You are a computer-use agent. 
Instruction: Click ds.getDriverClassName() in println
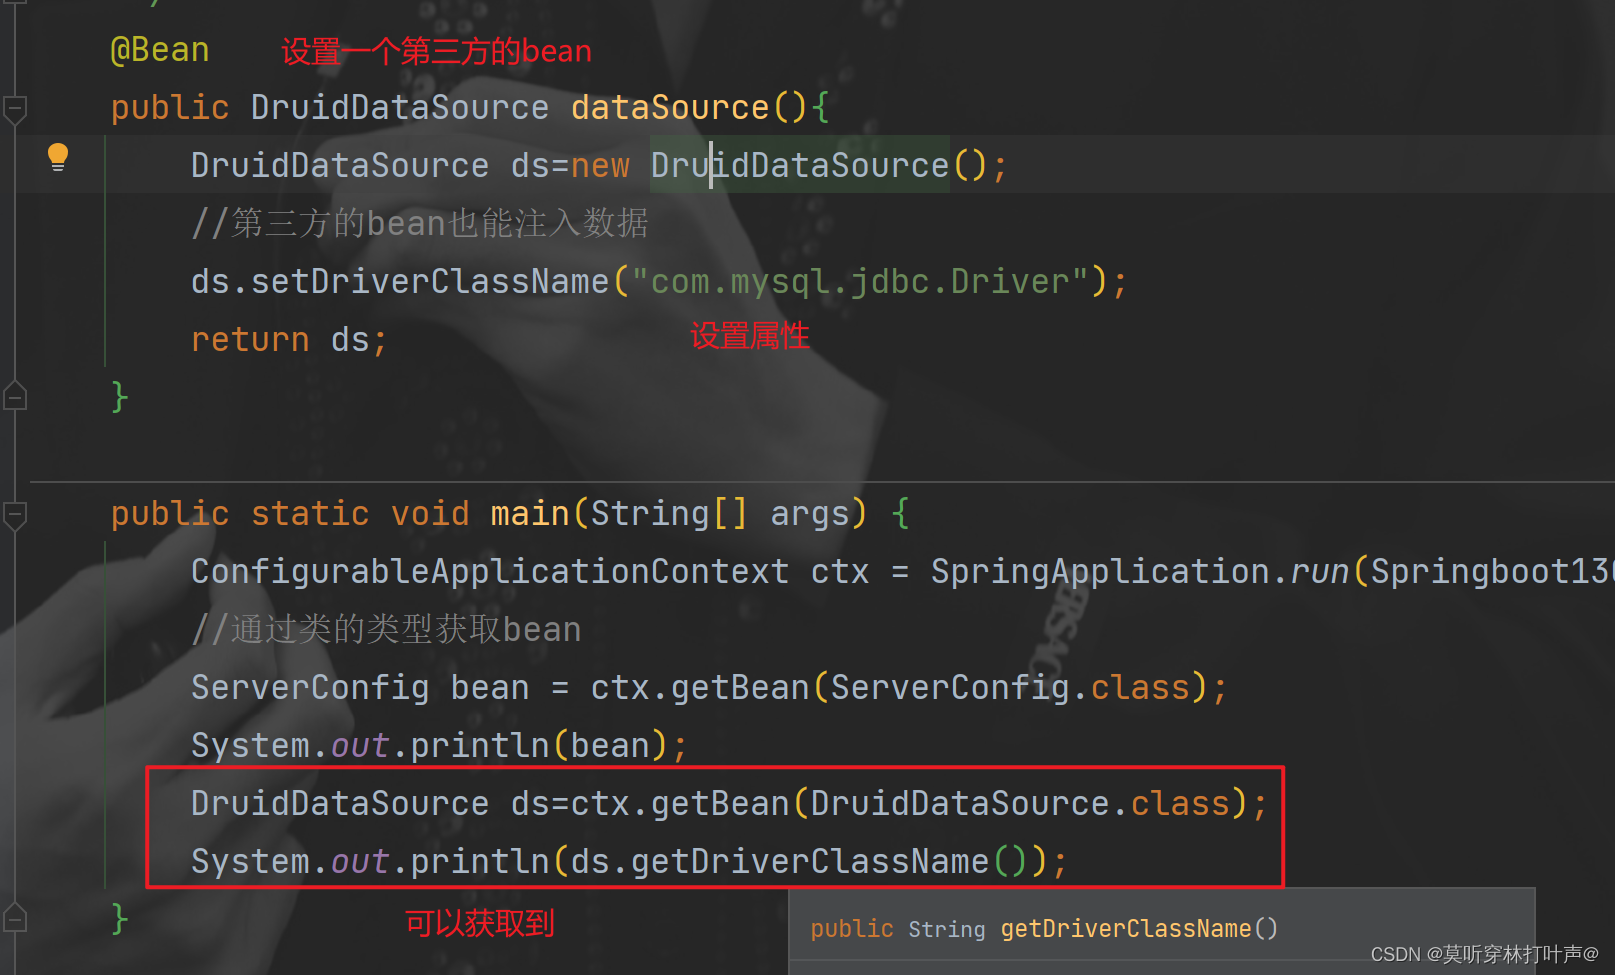pyautogui.click(x=800, y=862)
